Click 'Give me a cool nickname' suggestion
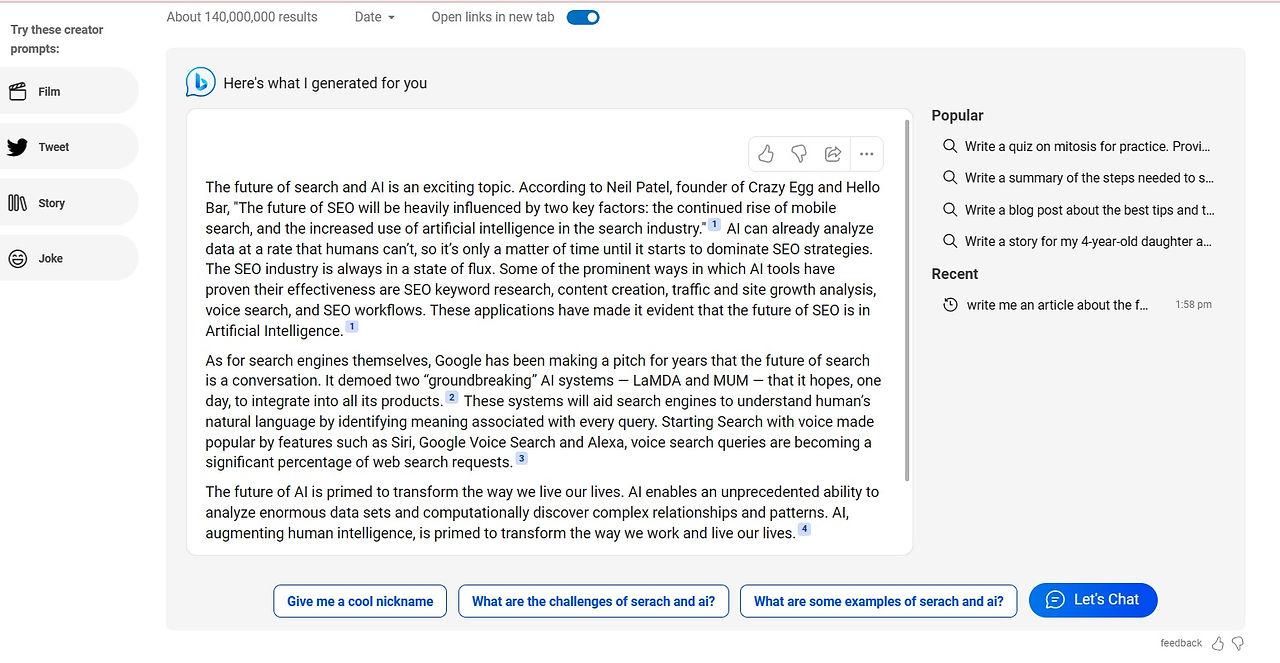Screen dimensions: 1280x663 (360, 601)
